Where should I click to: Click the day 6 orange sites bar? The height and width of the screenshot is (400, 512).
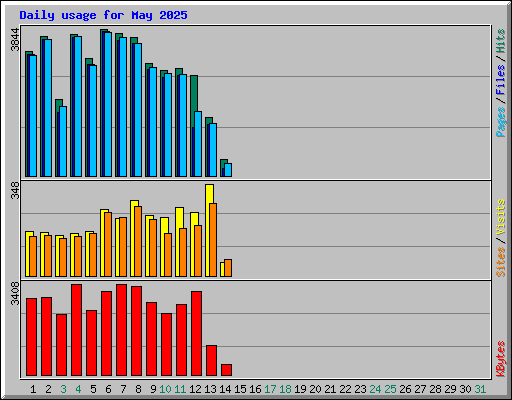(108, 244)
